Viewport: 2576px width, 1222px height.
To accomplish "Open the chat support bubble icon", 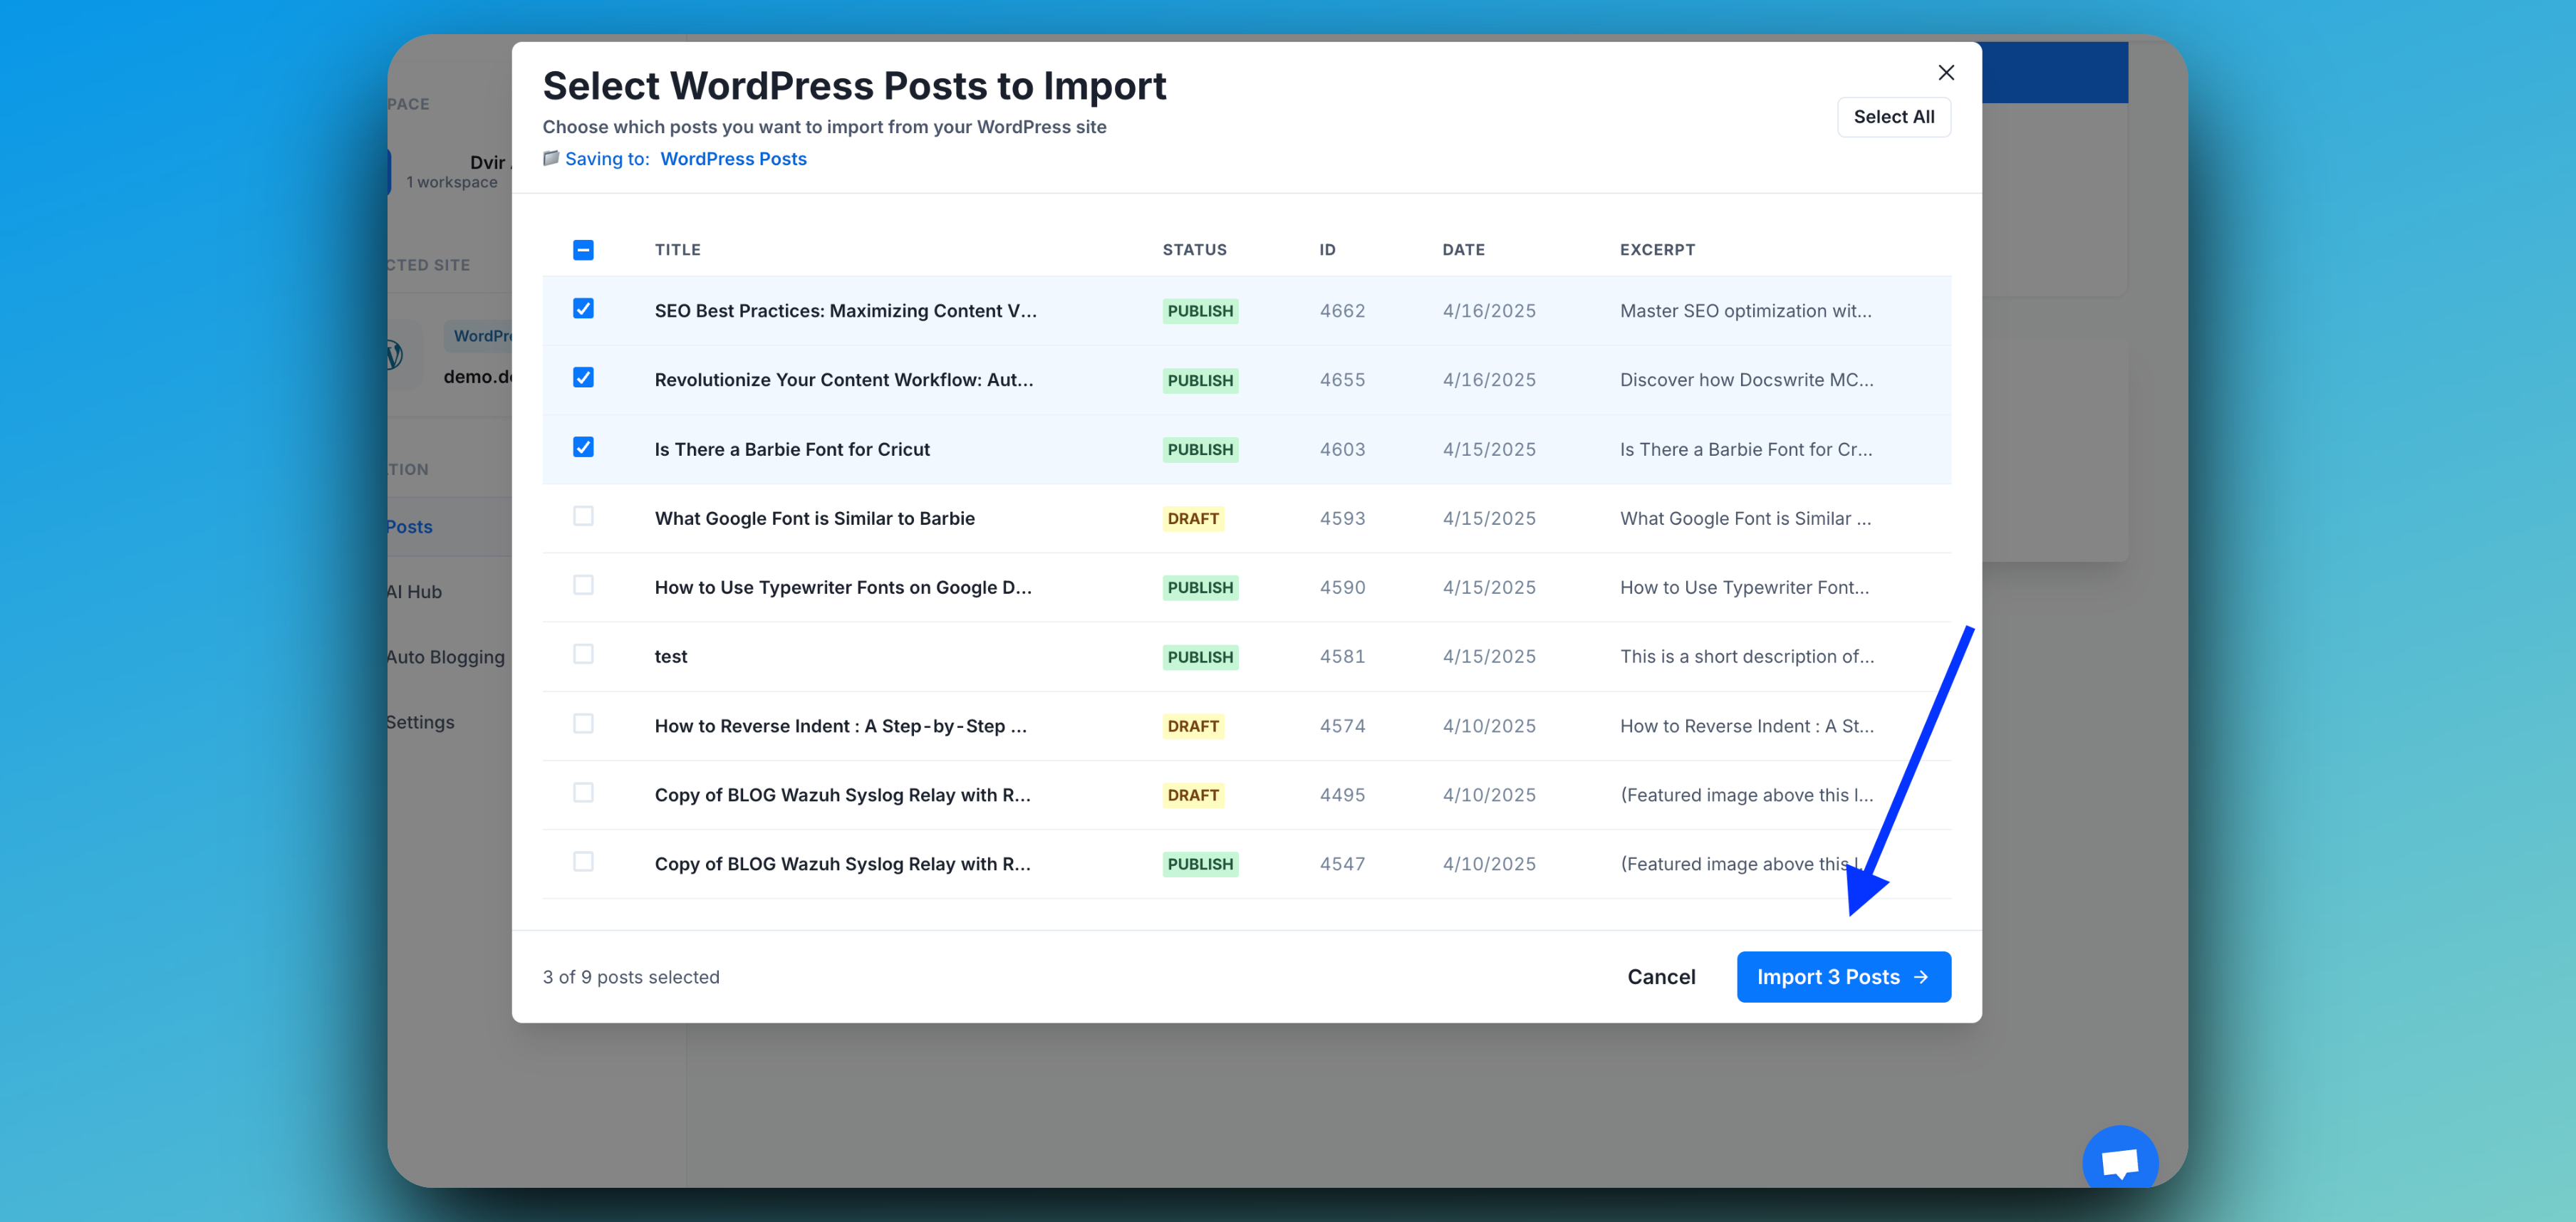I will click(x=2119, y=1161).
